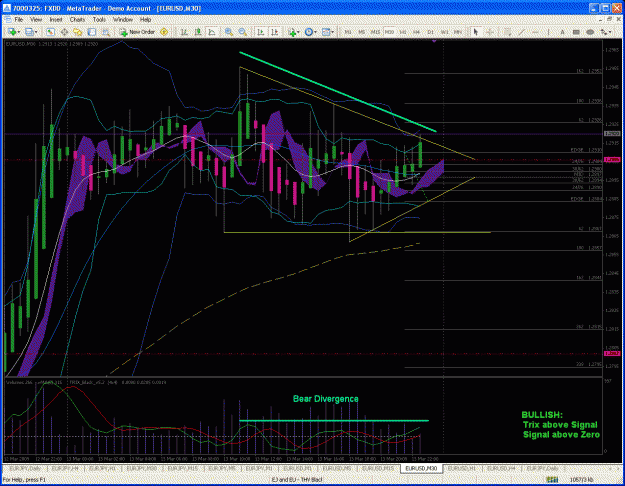
Task: Show the Market Watch window icon
Action: 50,32
